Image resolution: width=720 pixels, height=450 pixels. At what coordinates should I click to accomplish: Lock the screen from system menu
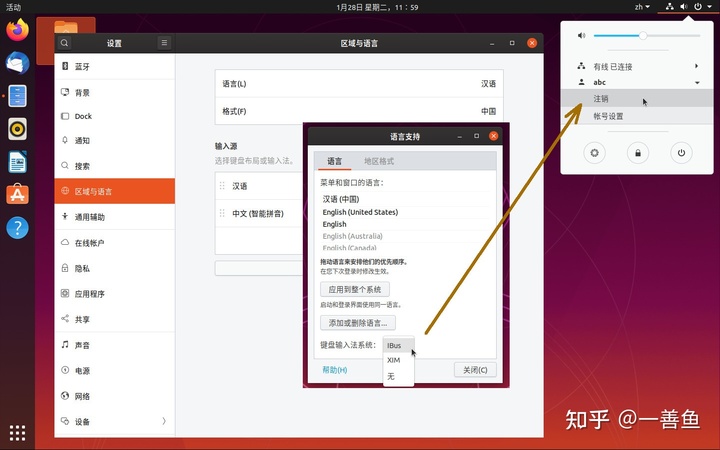click(x=638, y=153)
